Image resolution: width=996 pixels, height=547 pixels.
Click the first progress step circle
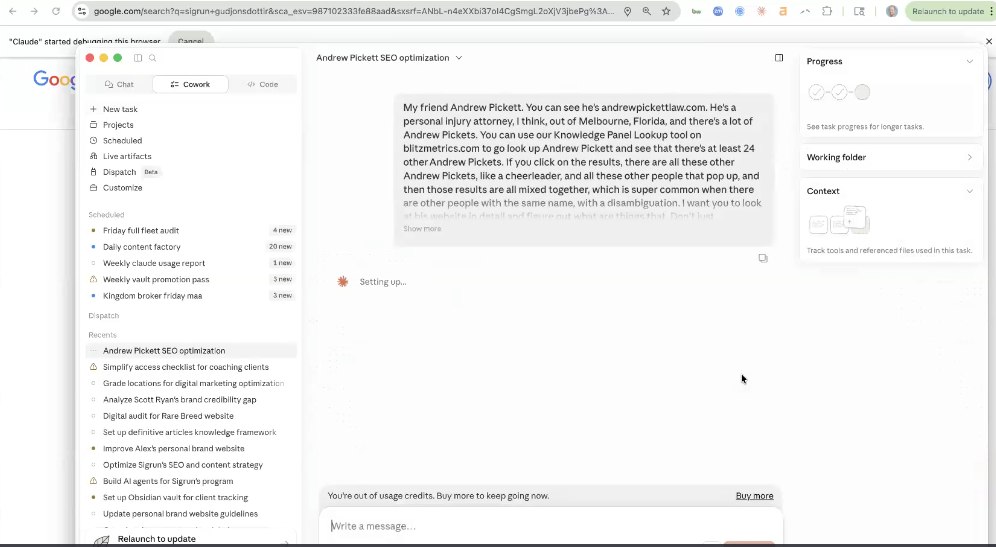816,93
